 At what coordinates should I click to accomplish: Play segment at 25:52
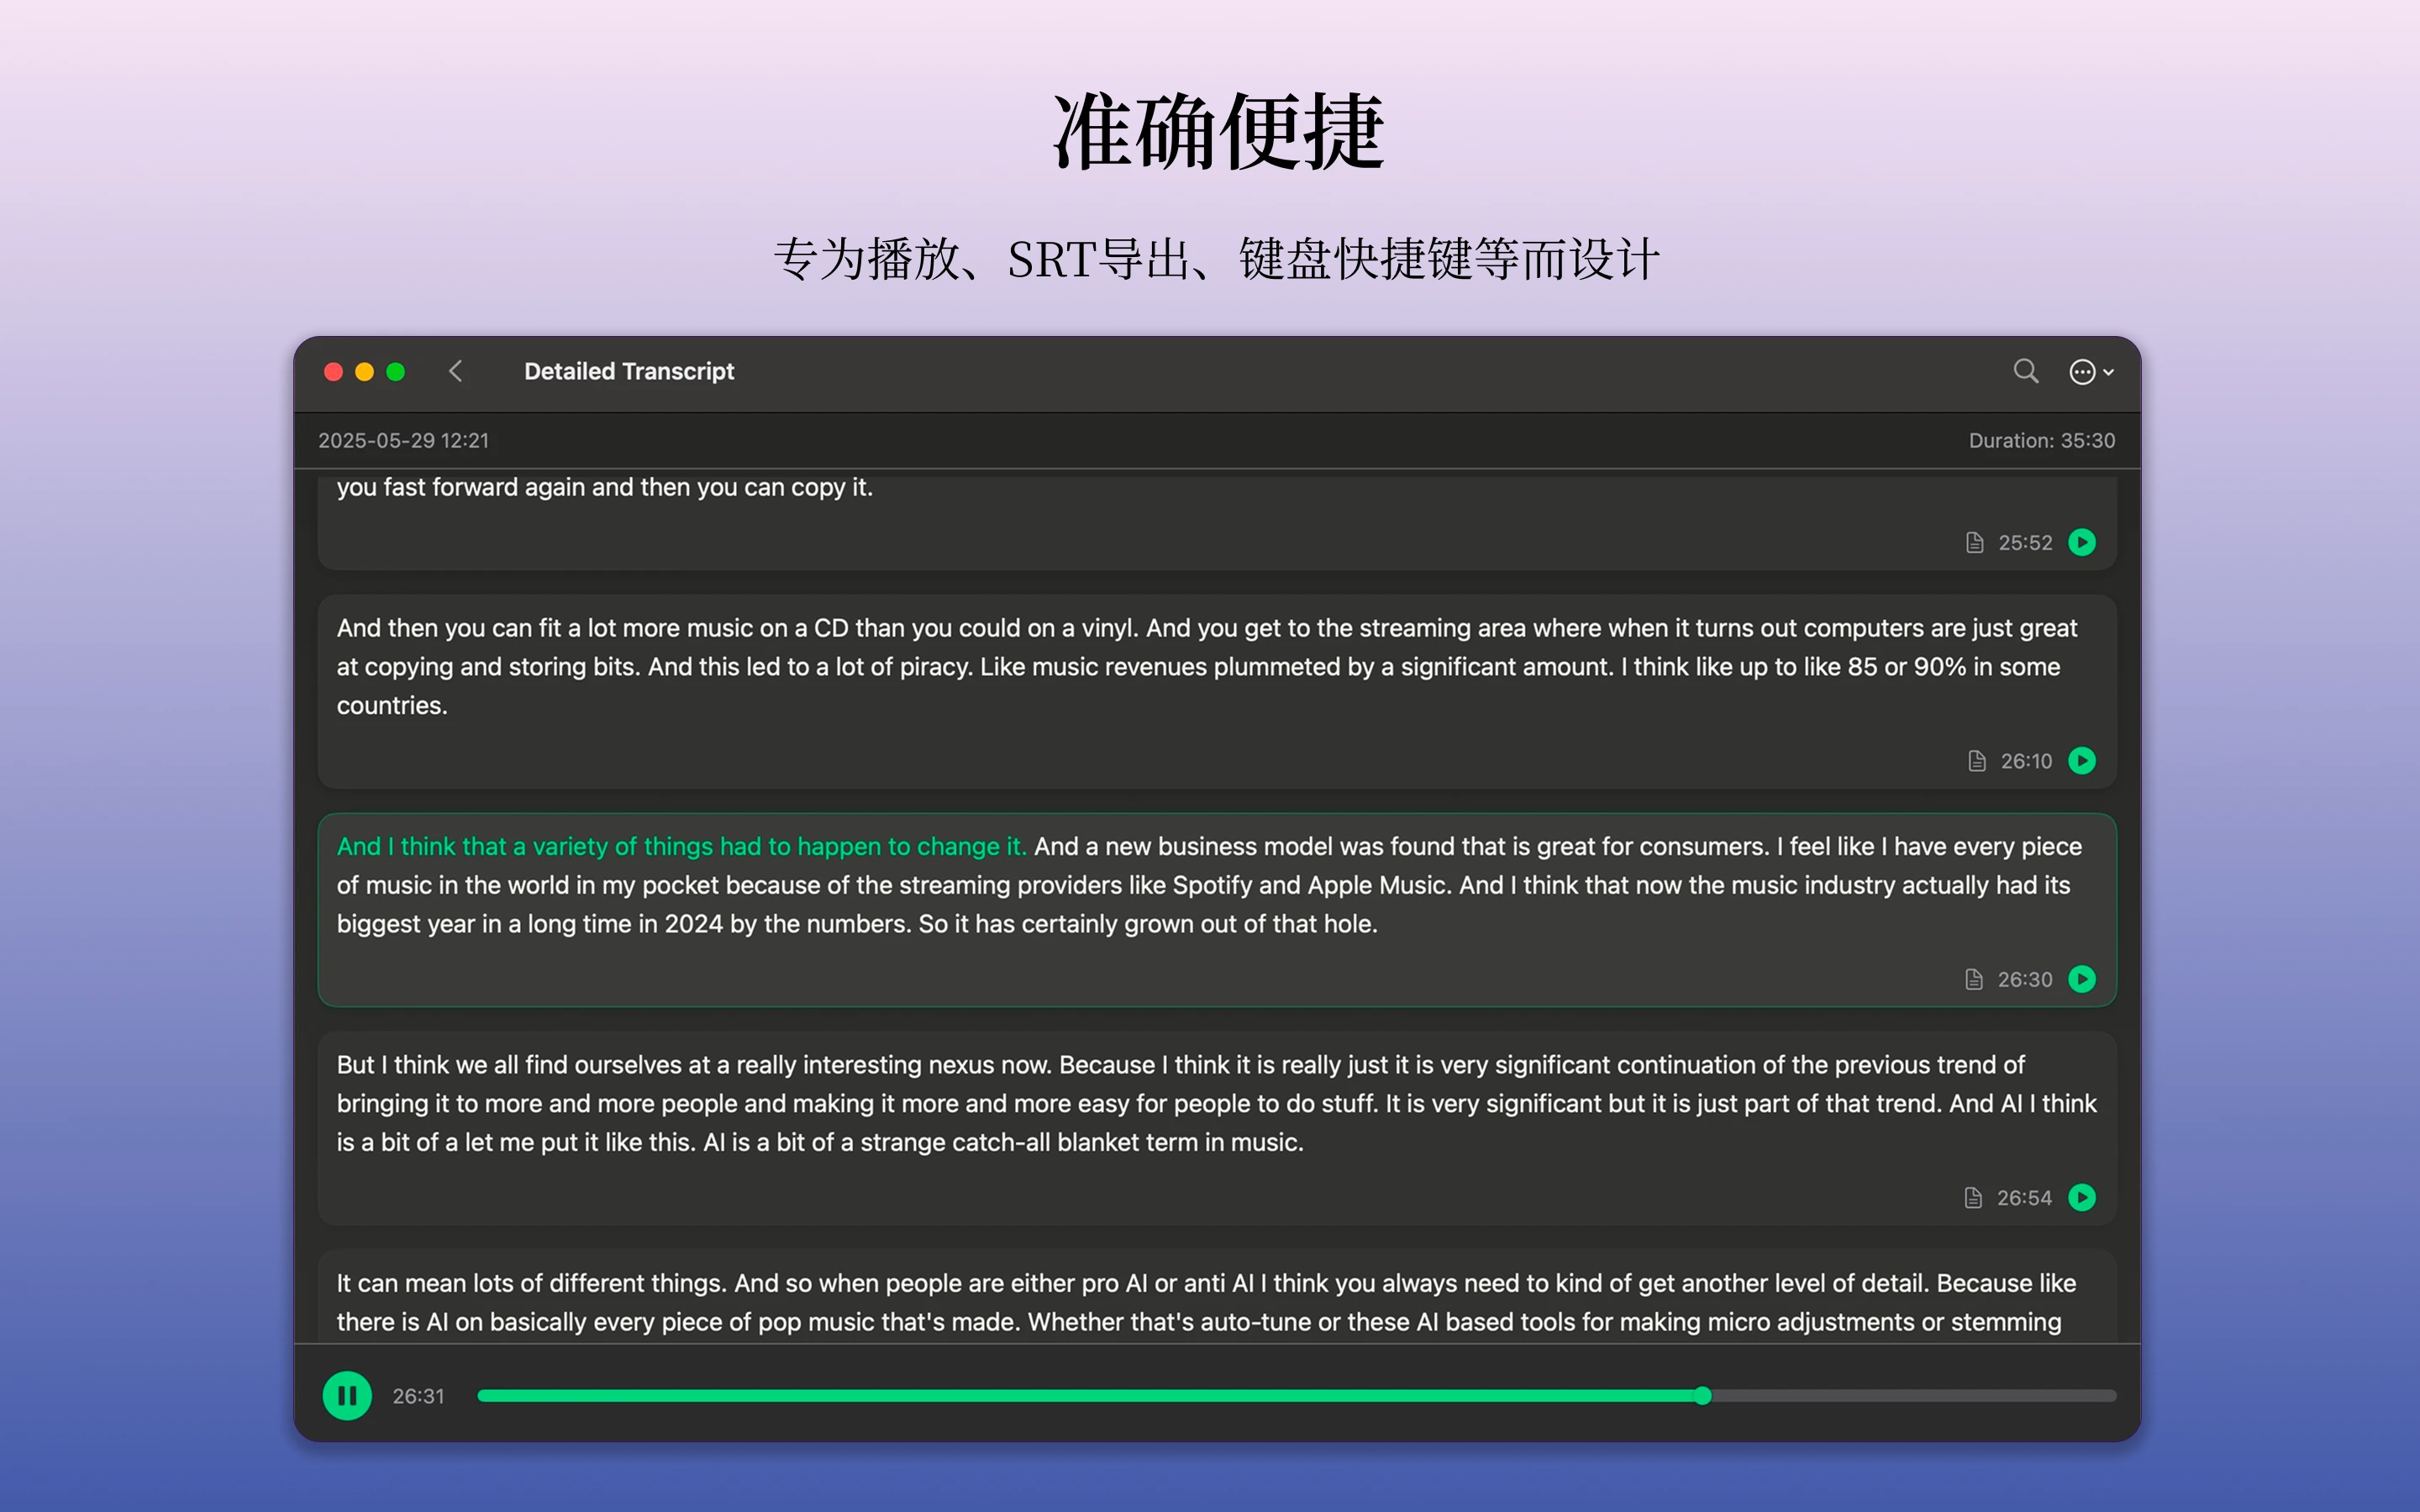2082,542
